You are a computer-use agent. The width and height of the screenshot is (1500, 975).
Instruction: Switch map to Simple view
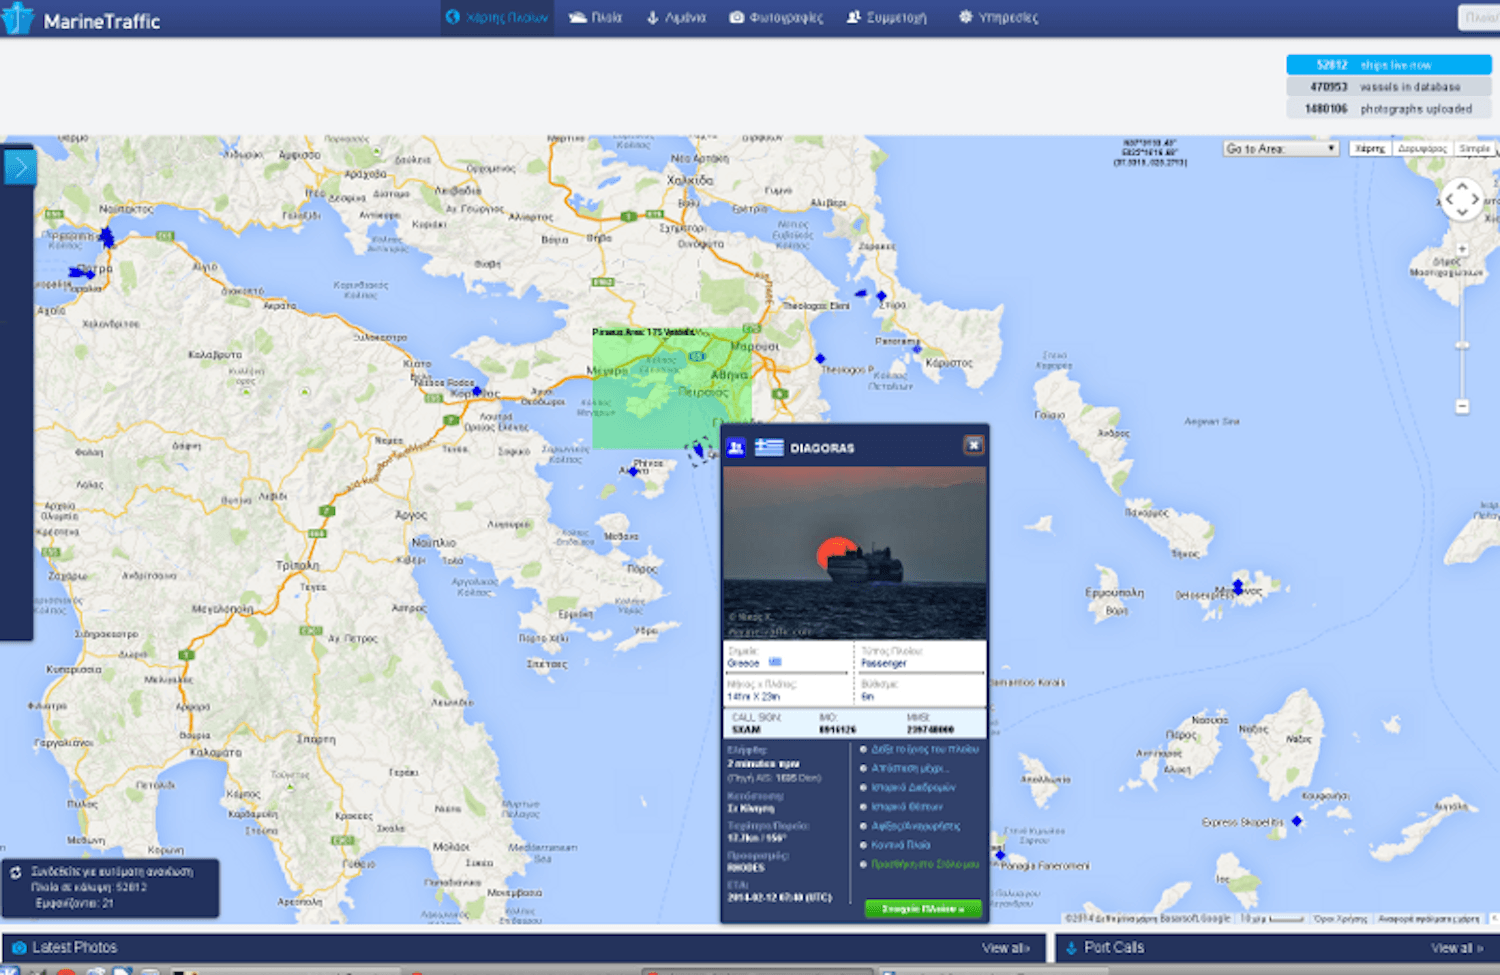(x=1474, y=149)
